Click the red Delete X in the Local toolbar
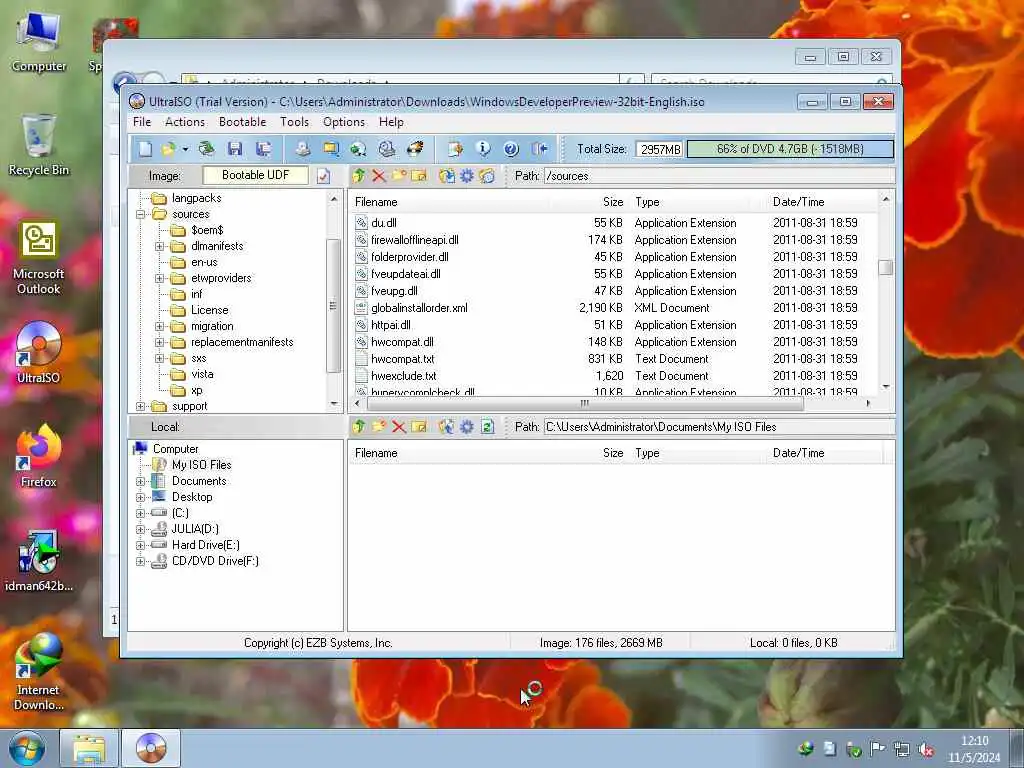Image resolution: width=1024 pixels, height=768 pixels. [x=399, y=426]
